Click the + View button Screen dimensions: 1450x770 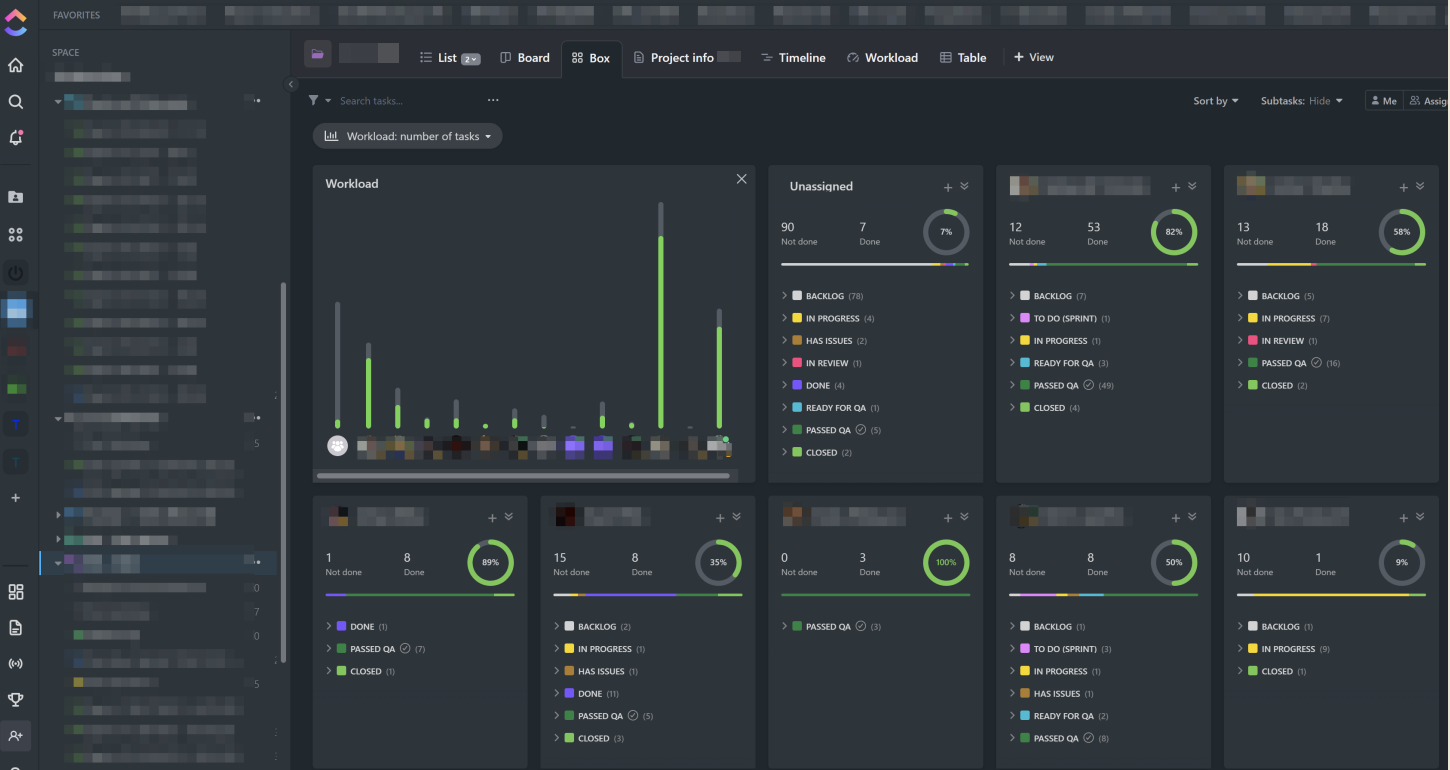(x=1034, y=58)
